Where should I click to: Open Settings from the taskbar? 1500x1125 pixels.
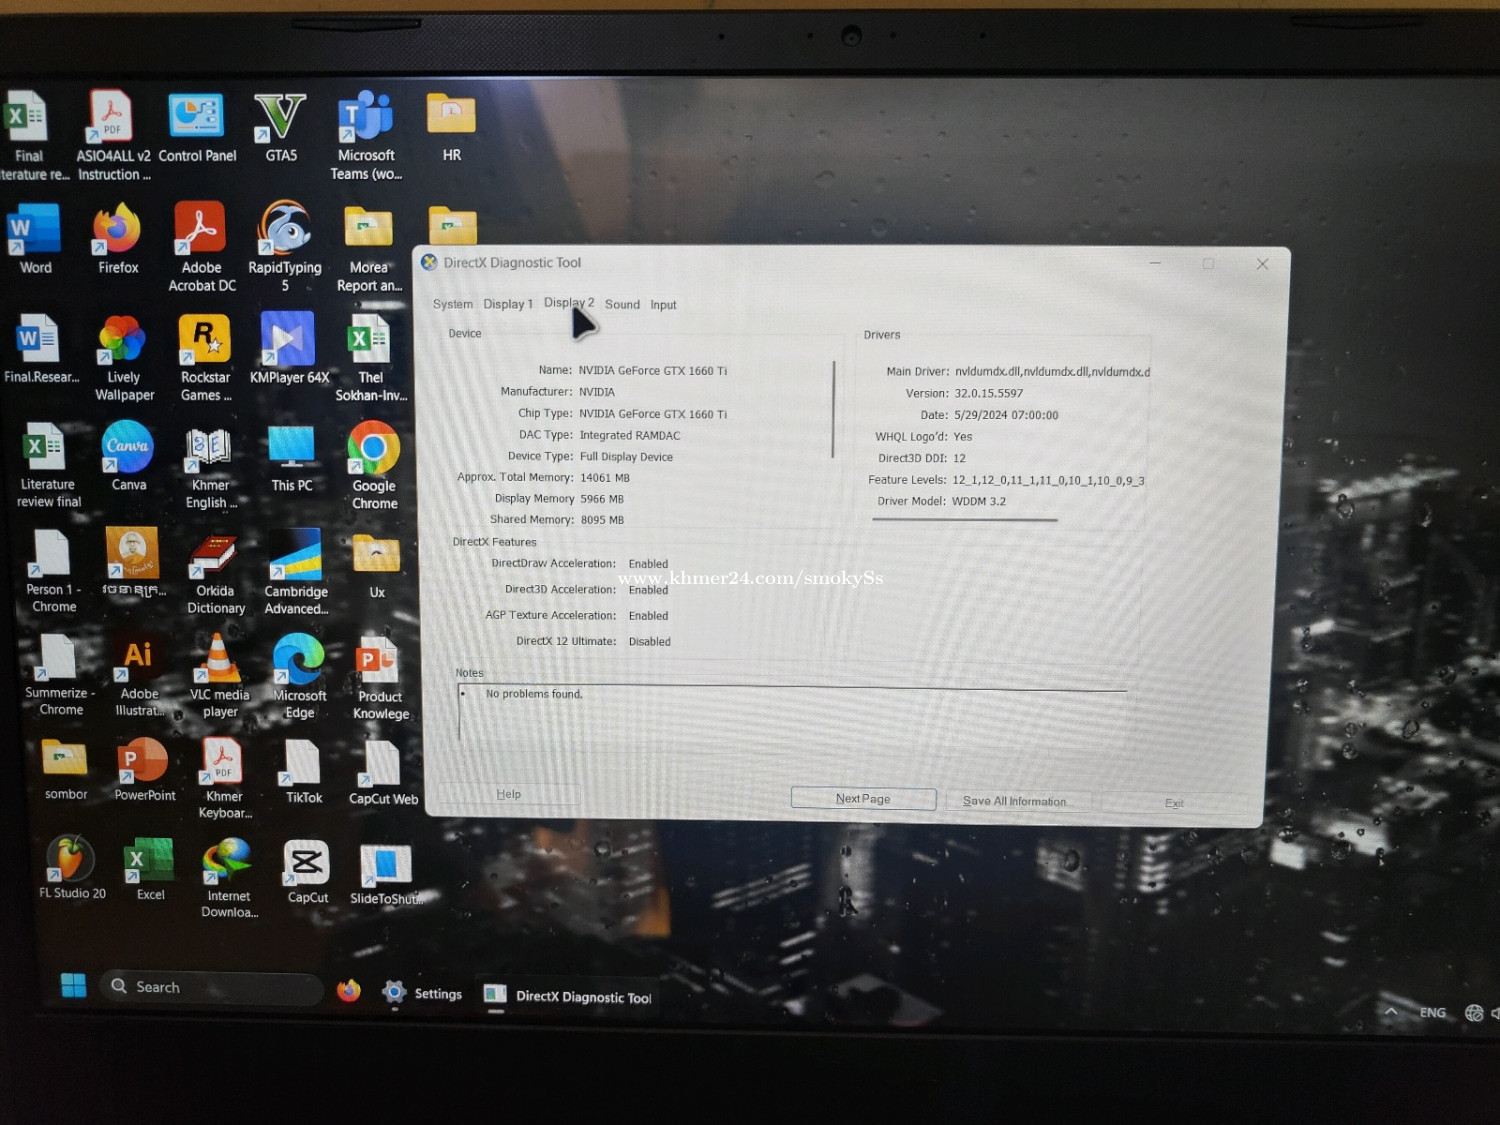pos(422,993)
